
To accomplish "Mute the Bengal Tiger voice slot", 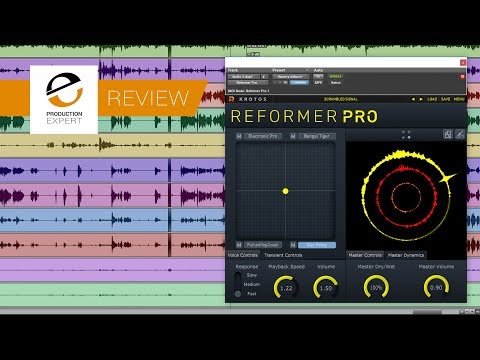I will [293, 136].
